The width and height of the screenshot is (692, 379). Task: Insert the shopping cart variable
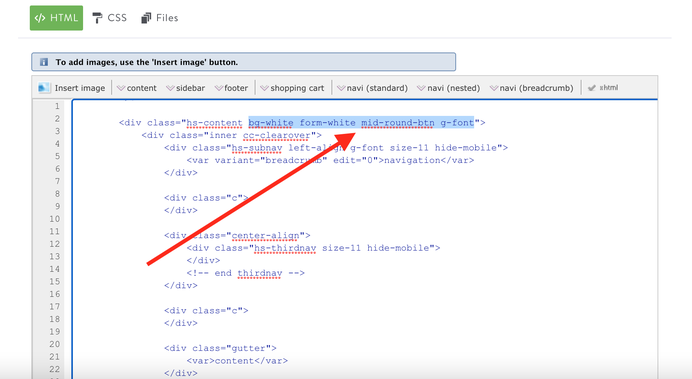click(293, 88)
